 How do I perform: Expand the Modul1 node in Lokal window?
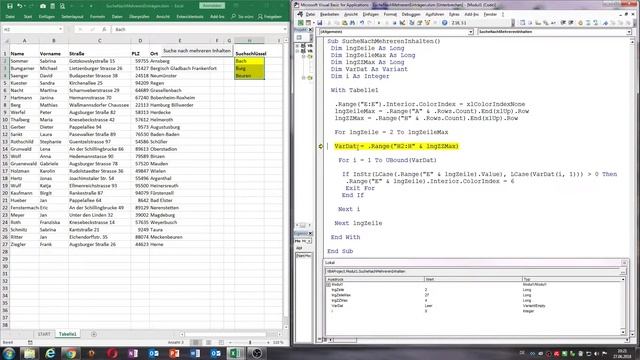tap(329, 284)
